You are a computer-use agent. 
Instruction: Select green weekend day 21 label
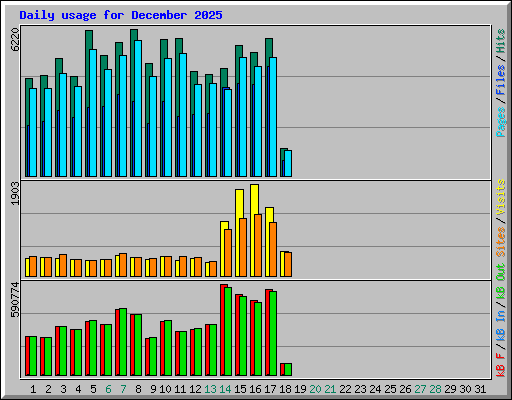tap(330, 389)
